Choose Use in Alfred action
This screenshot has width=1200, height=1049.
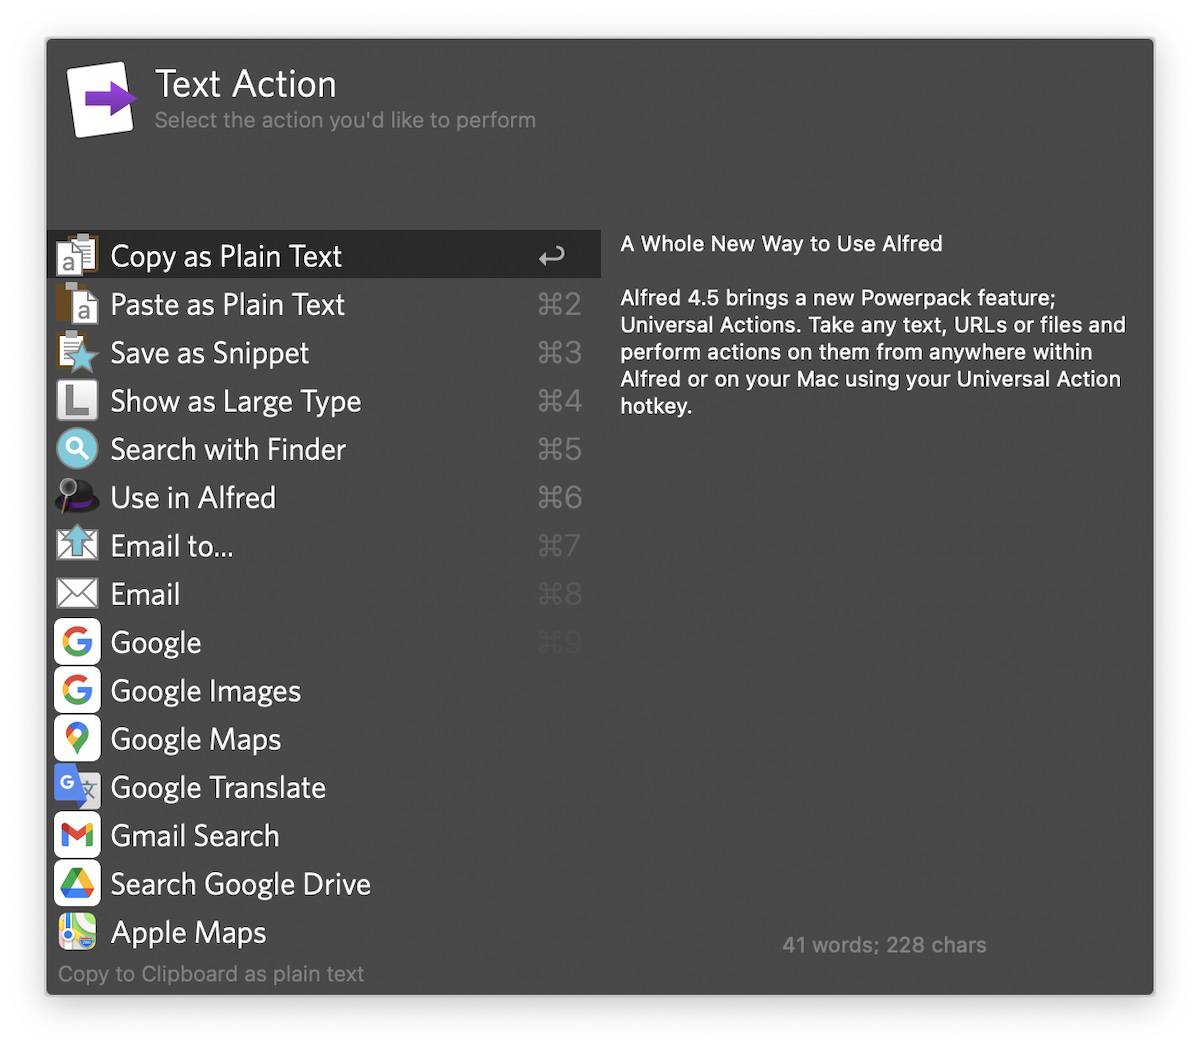324,497
